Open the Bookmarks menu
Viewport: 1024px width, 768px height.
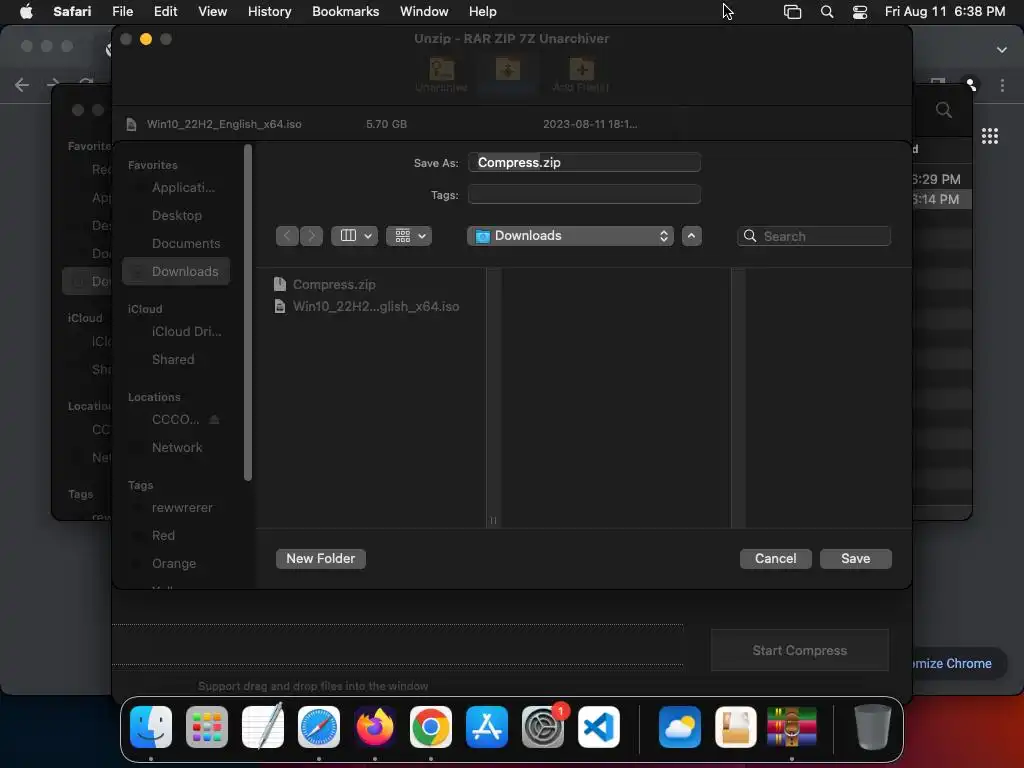coord(345,12)
